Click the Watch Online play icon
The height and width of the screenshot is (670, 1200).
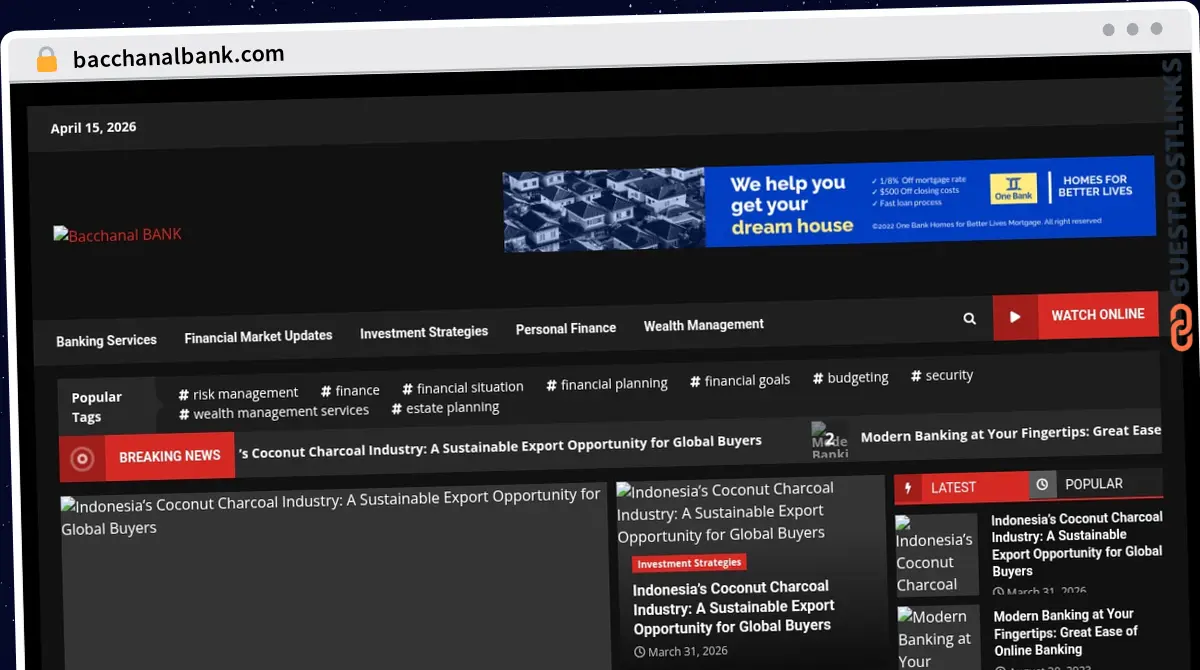tap(1015, 317)
